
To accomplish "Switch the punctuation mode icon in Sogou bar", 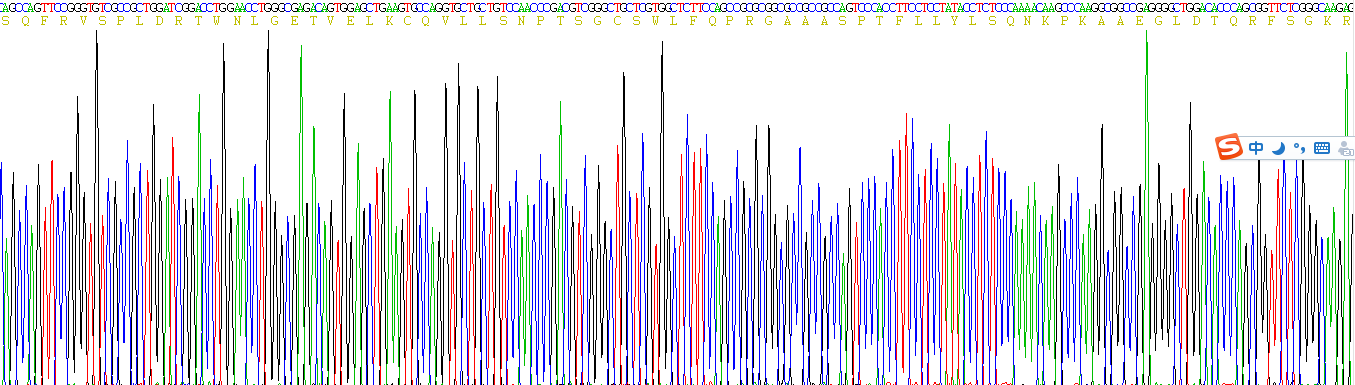I will 1300,148.
